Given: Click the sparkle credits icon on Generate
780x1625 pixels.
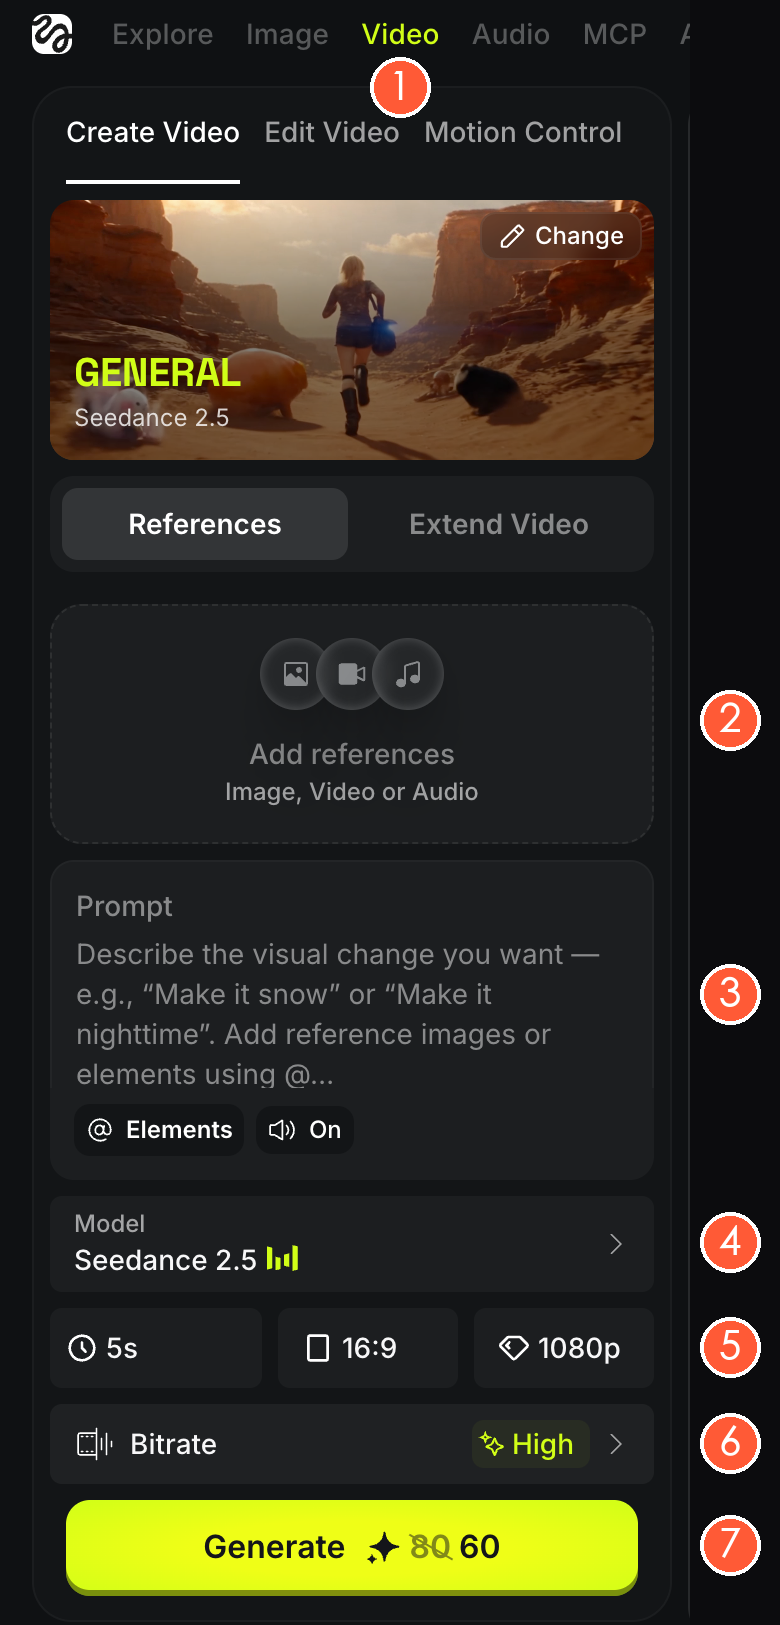Looking at the screenshot, I should (x=383, y=1548).
